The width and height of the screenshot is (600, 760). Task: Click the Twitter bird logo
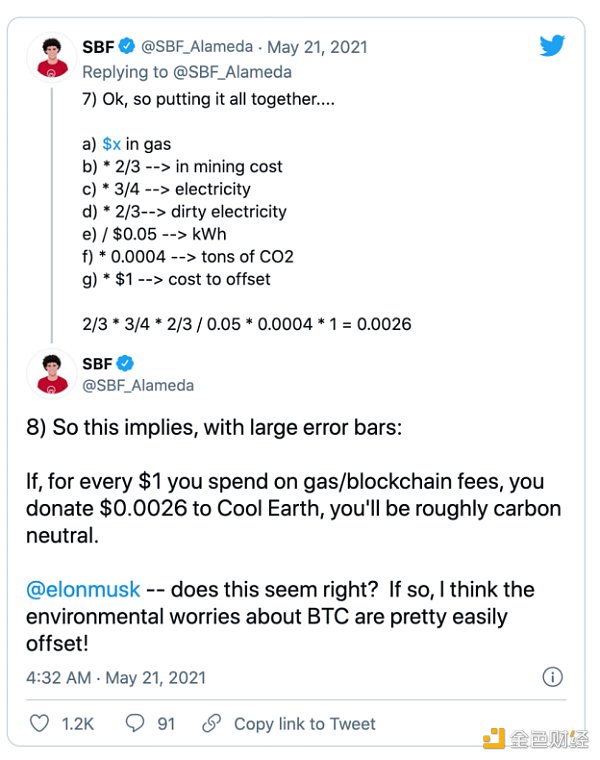tap(553, 46)
